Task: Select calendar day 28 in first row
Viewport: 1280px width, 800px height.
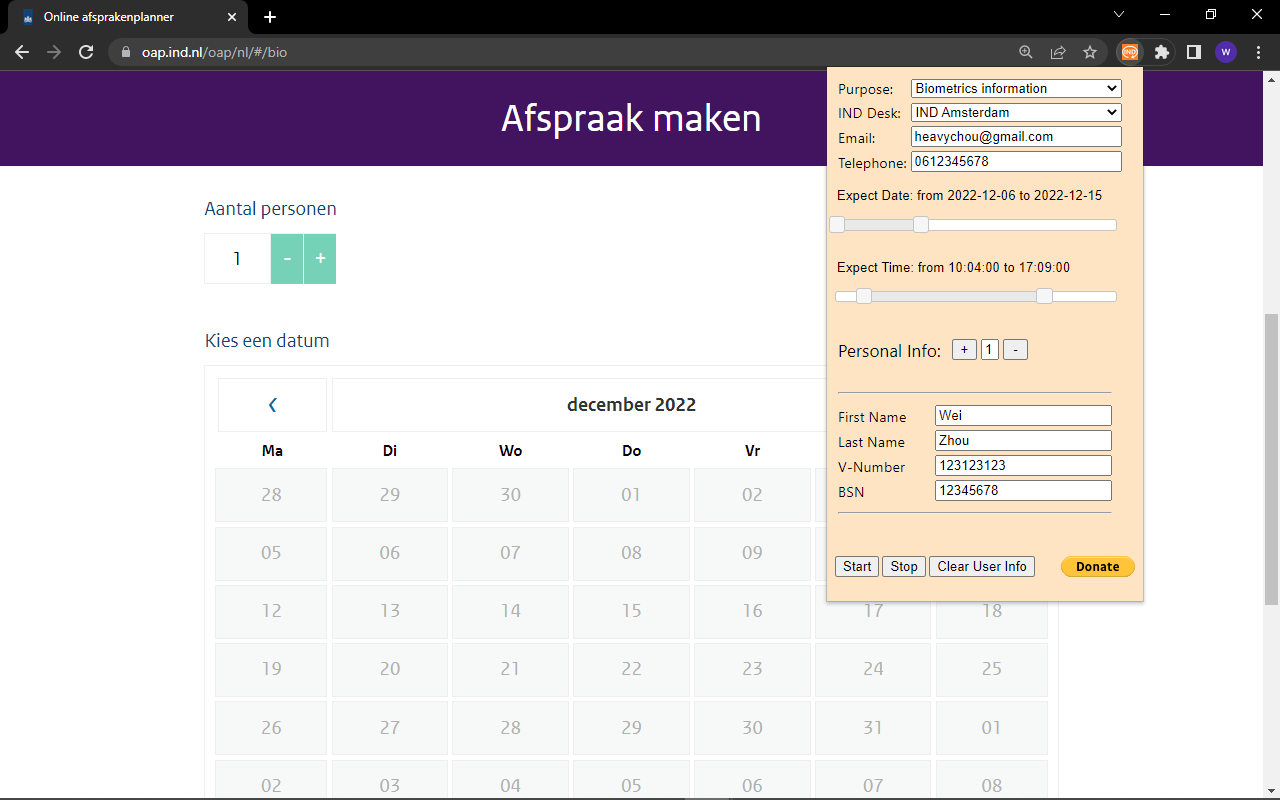Action: coord(271,495)
